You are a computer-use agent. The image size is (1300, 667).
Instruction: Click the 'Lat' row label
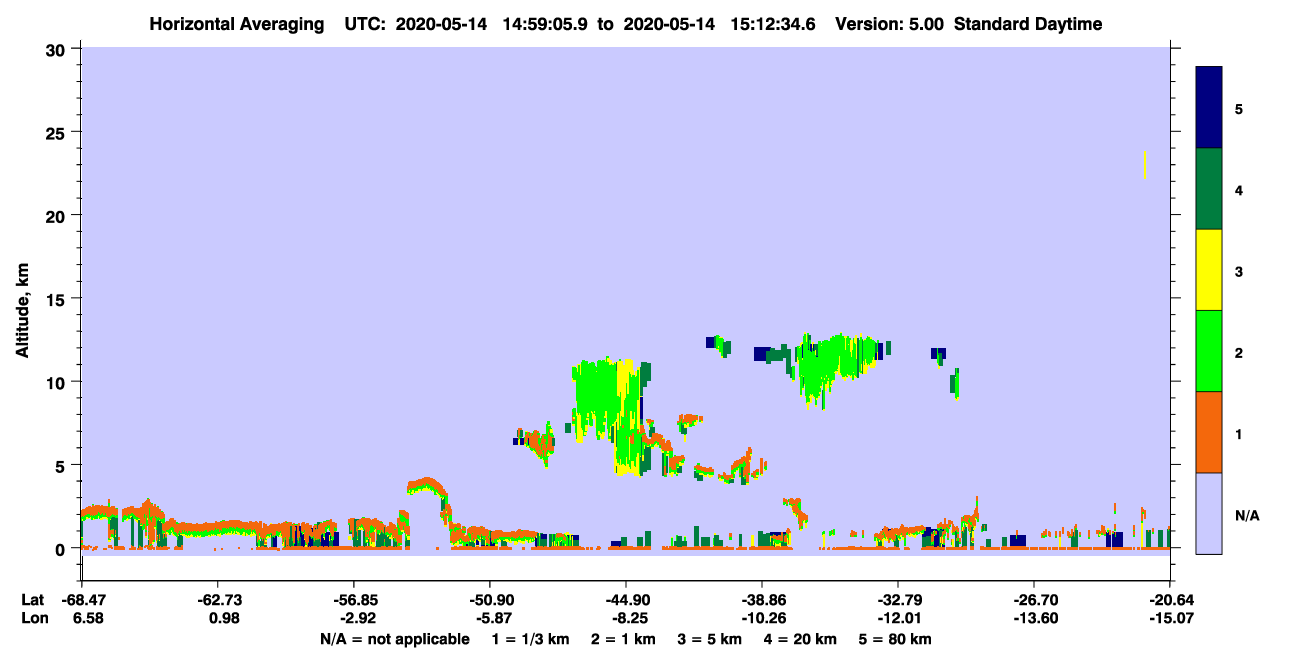pos(33,600)
